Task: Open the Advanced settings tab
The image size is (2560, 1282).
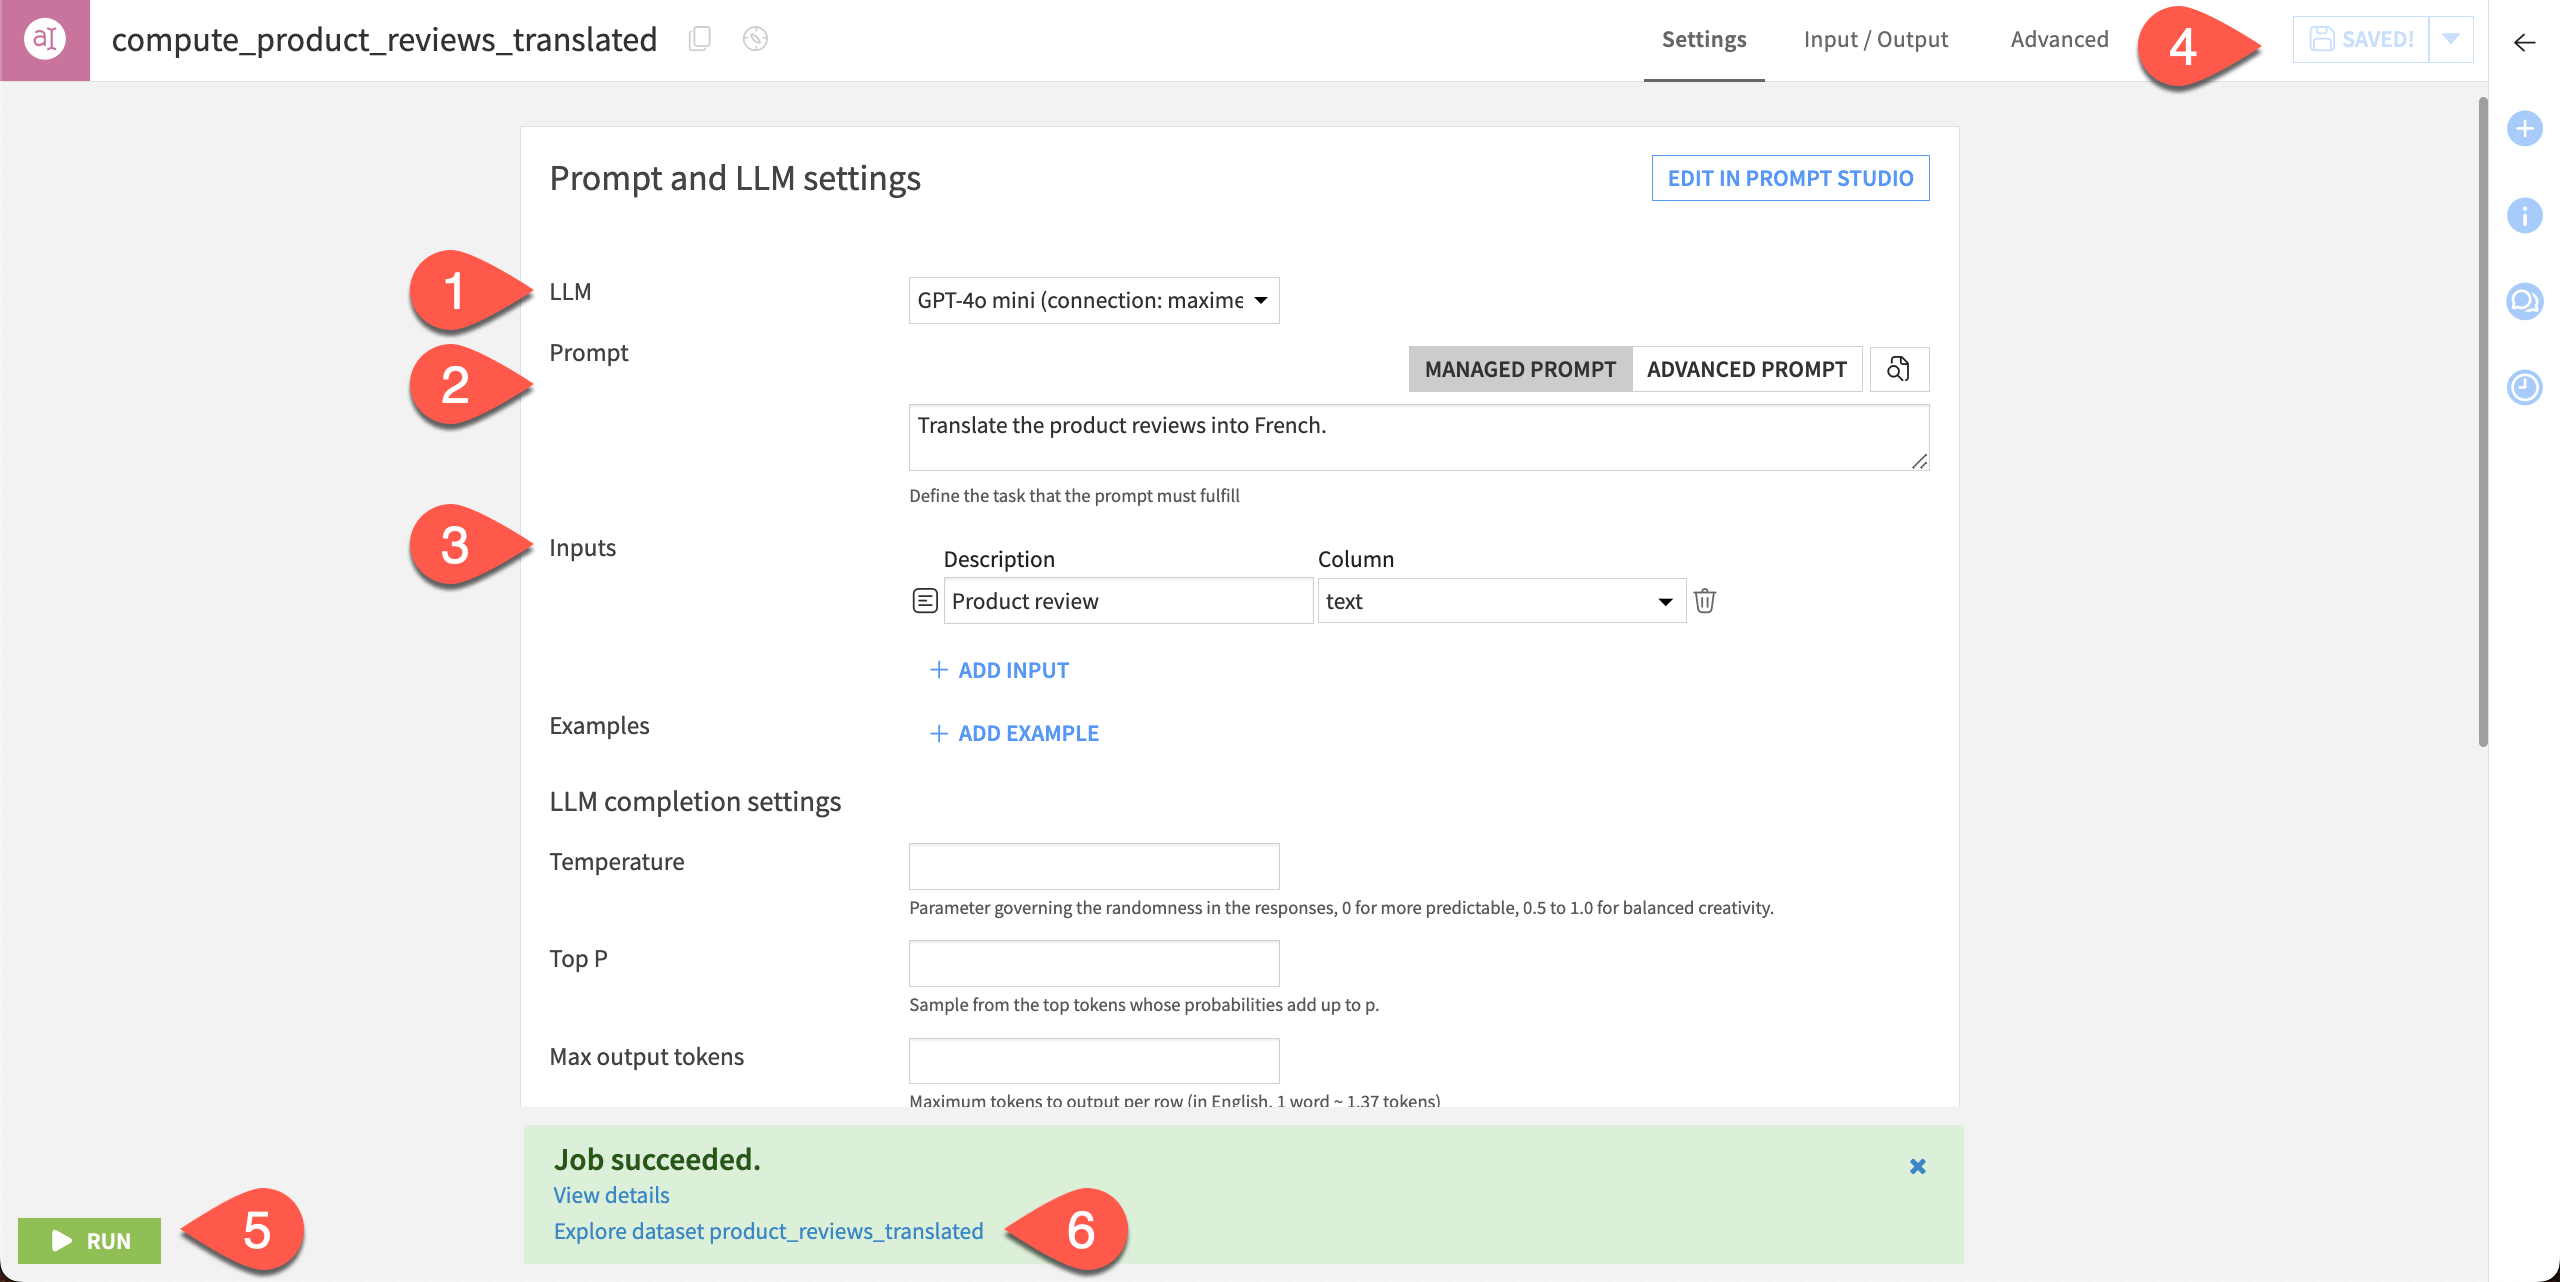Action: click(x=2057, y=39)
